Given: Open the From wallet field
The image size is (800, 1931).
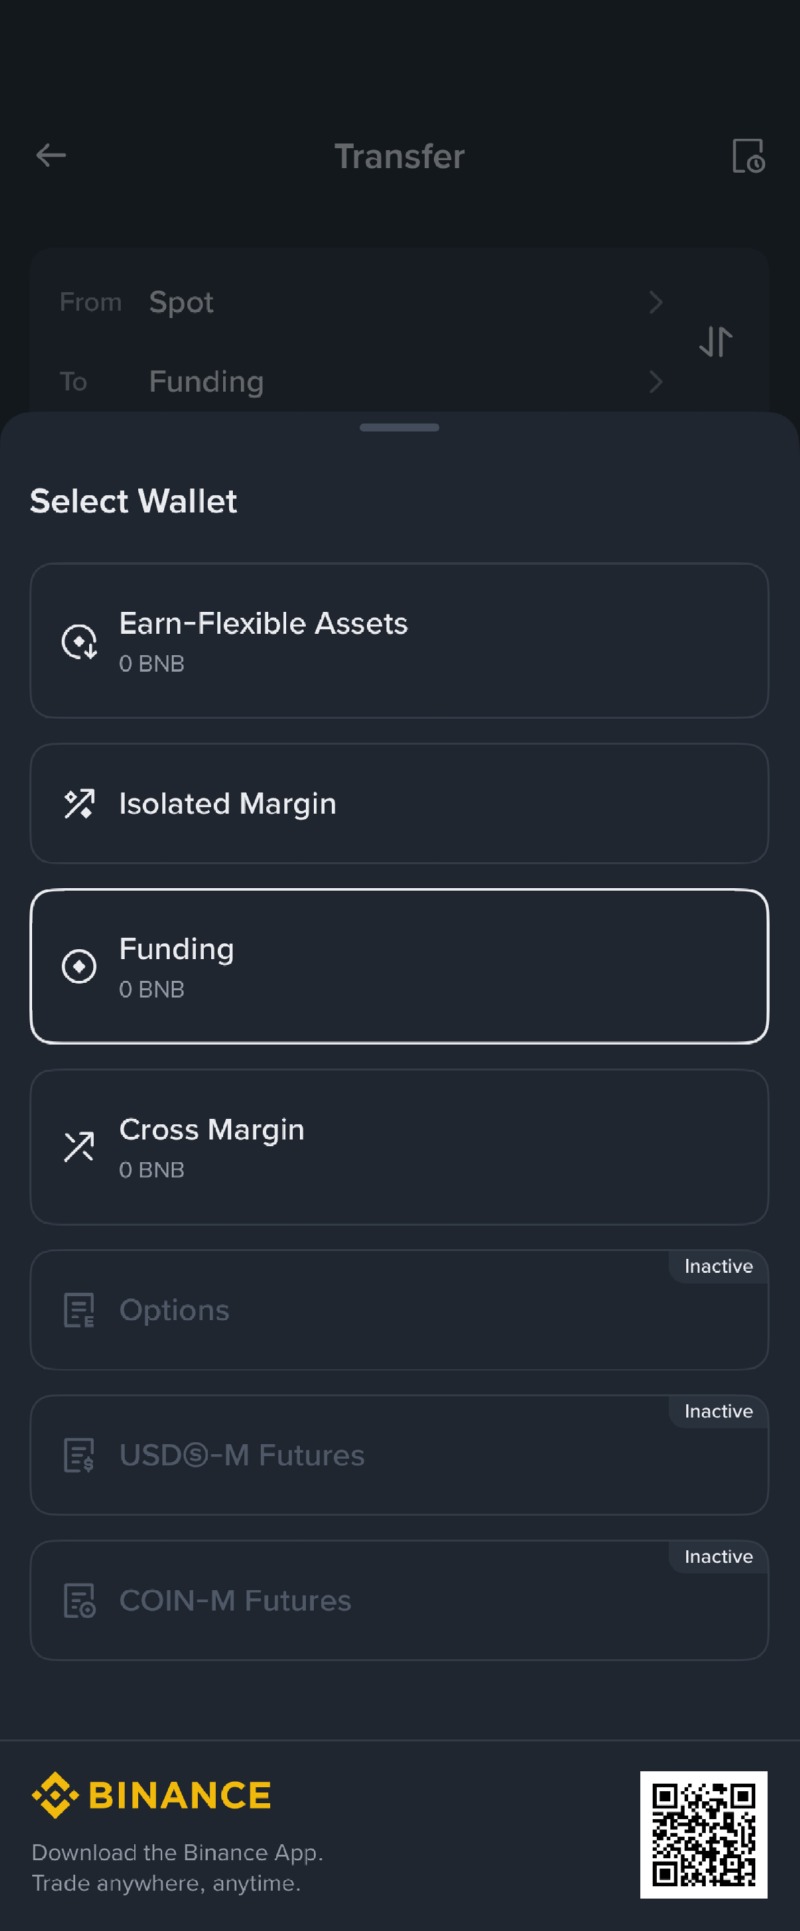Looking at the screenshot, I should tap(350, 302).
